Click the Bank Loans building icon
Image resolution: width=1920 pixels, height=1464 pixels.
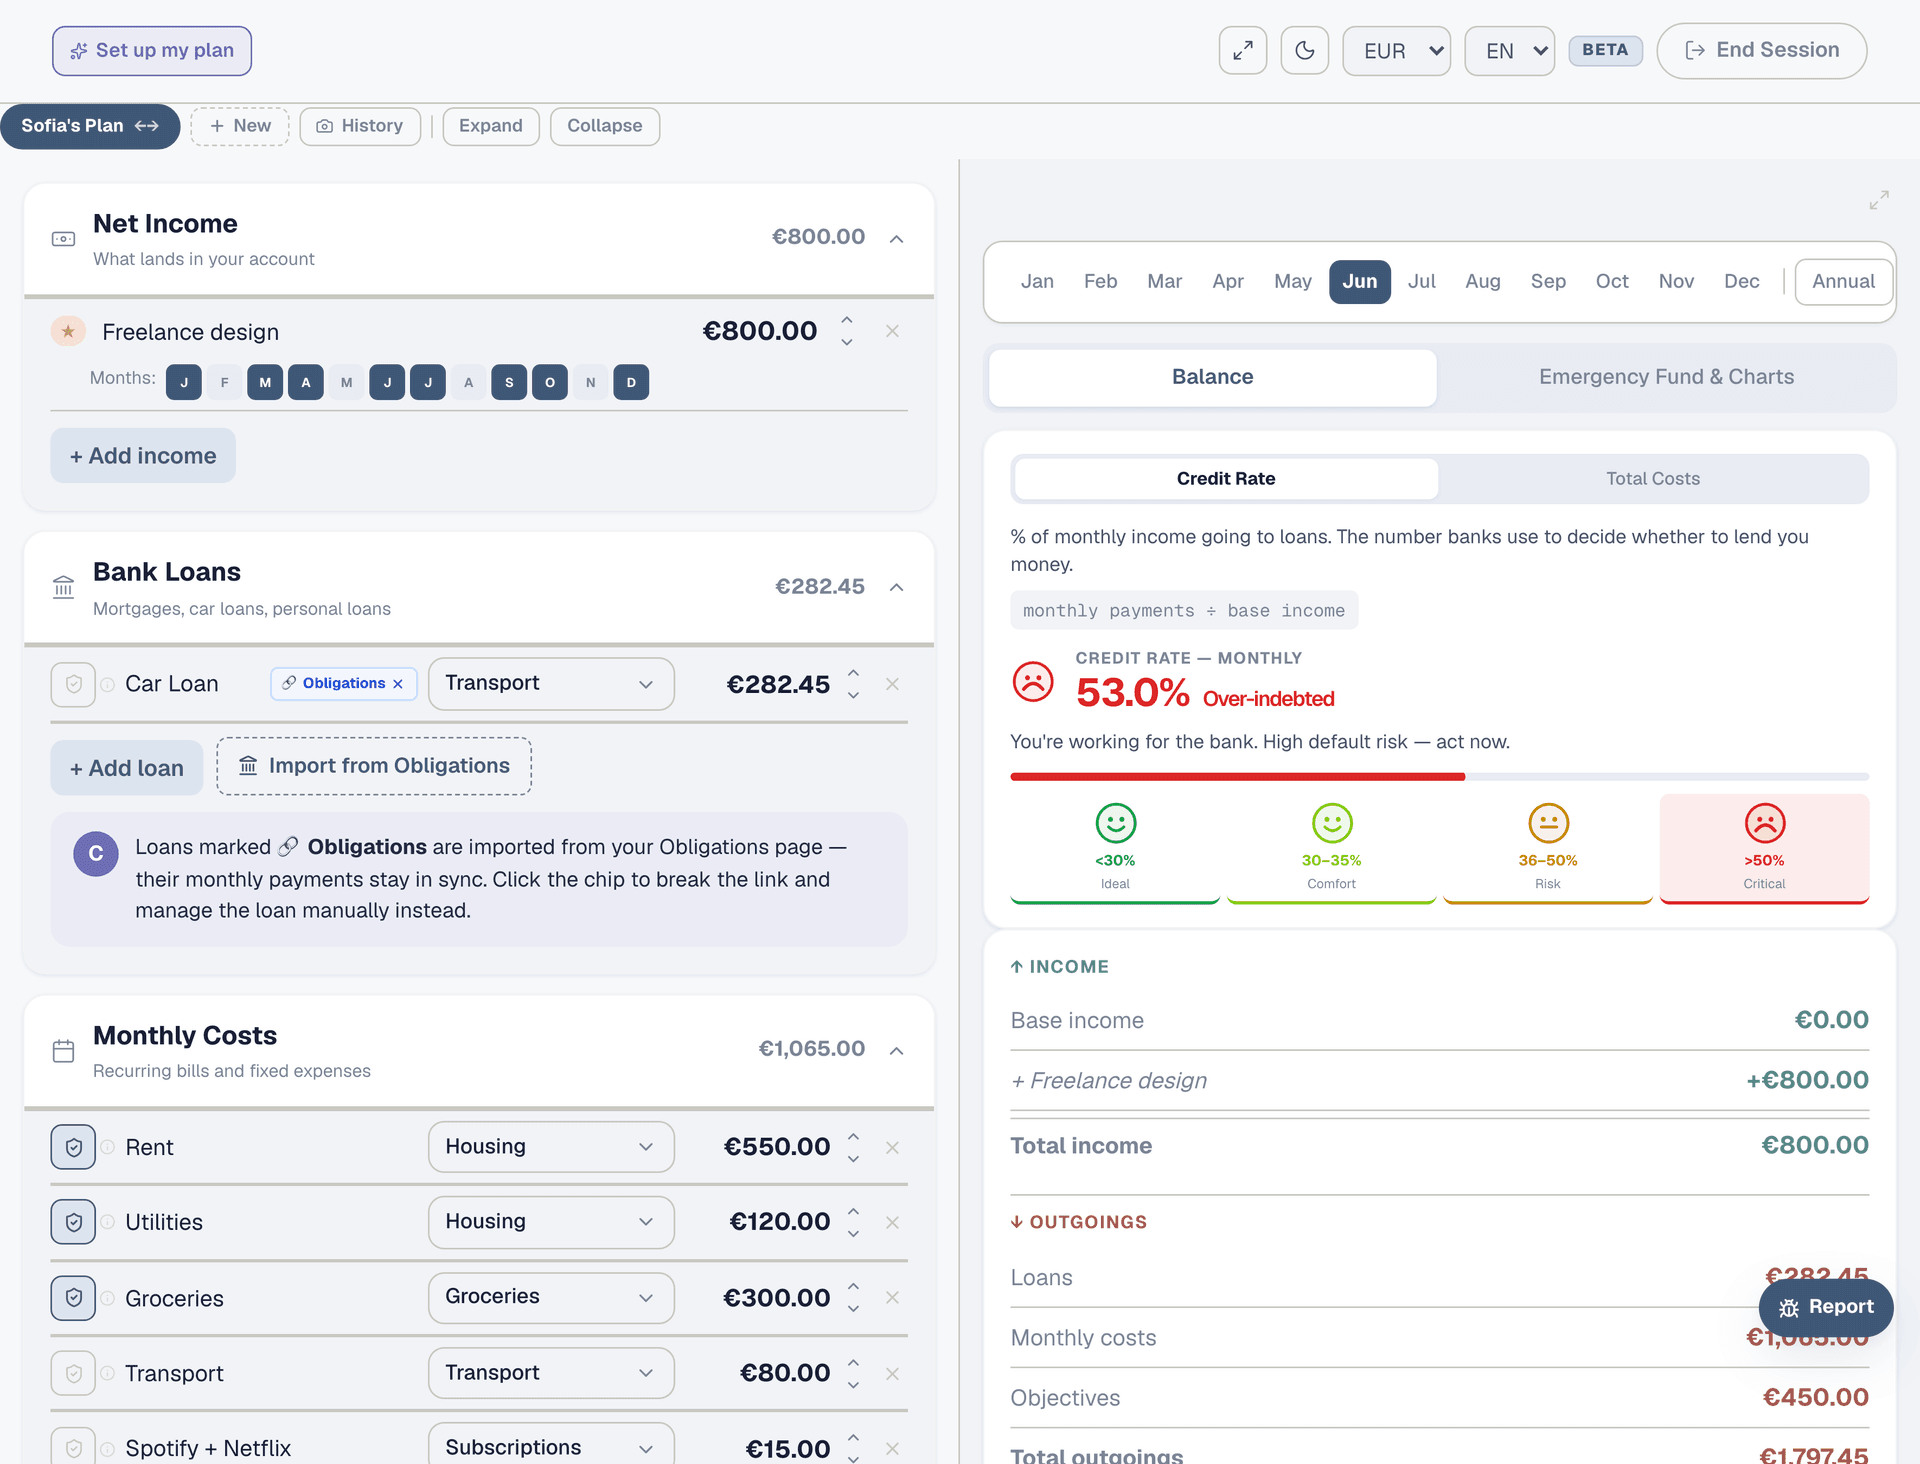(x=63, y=587)
